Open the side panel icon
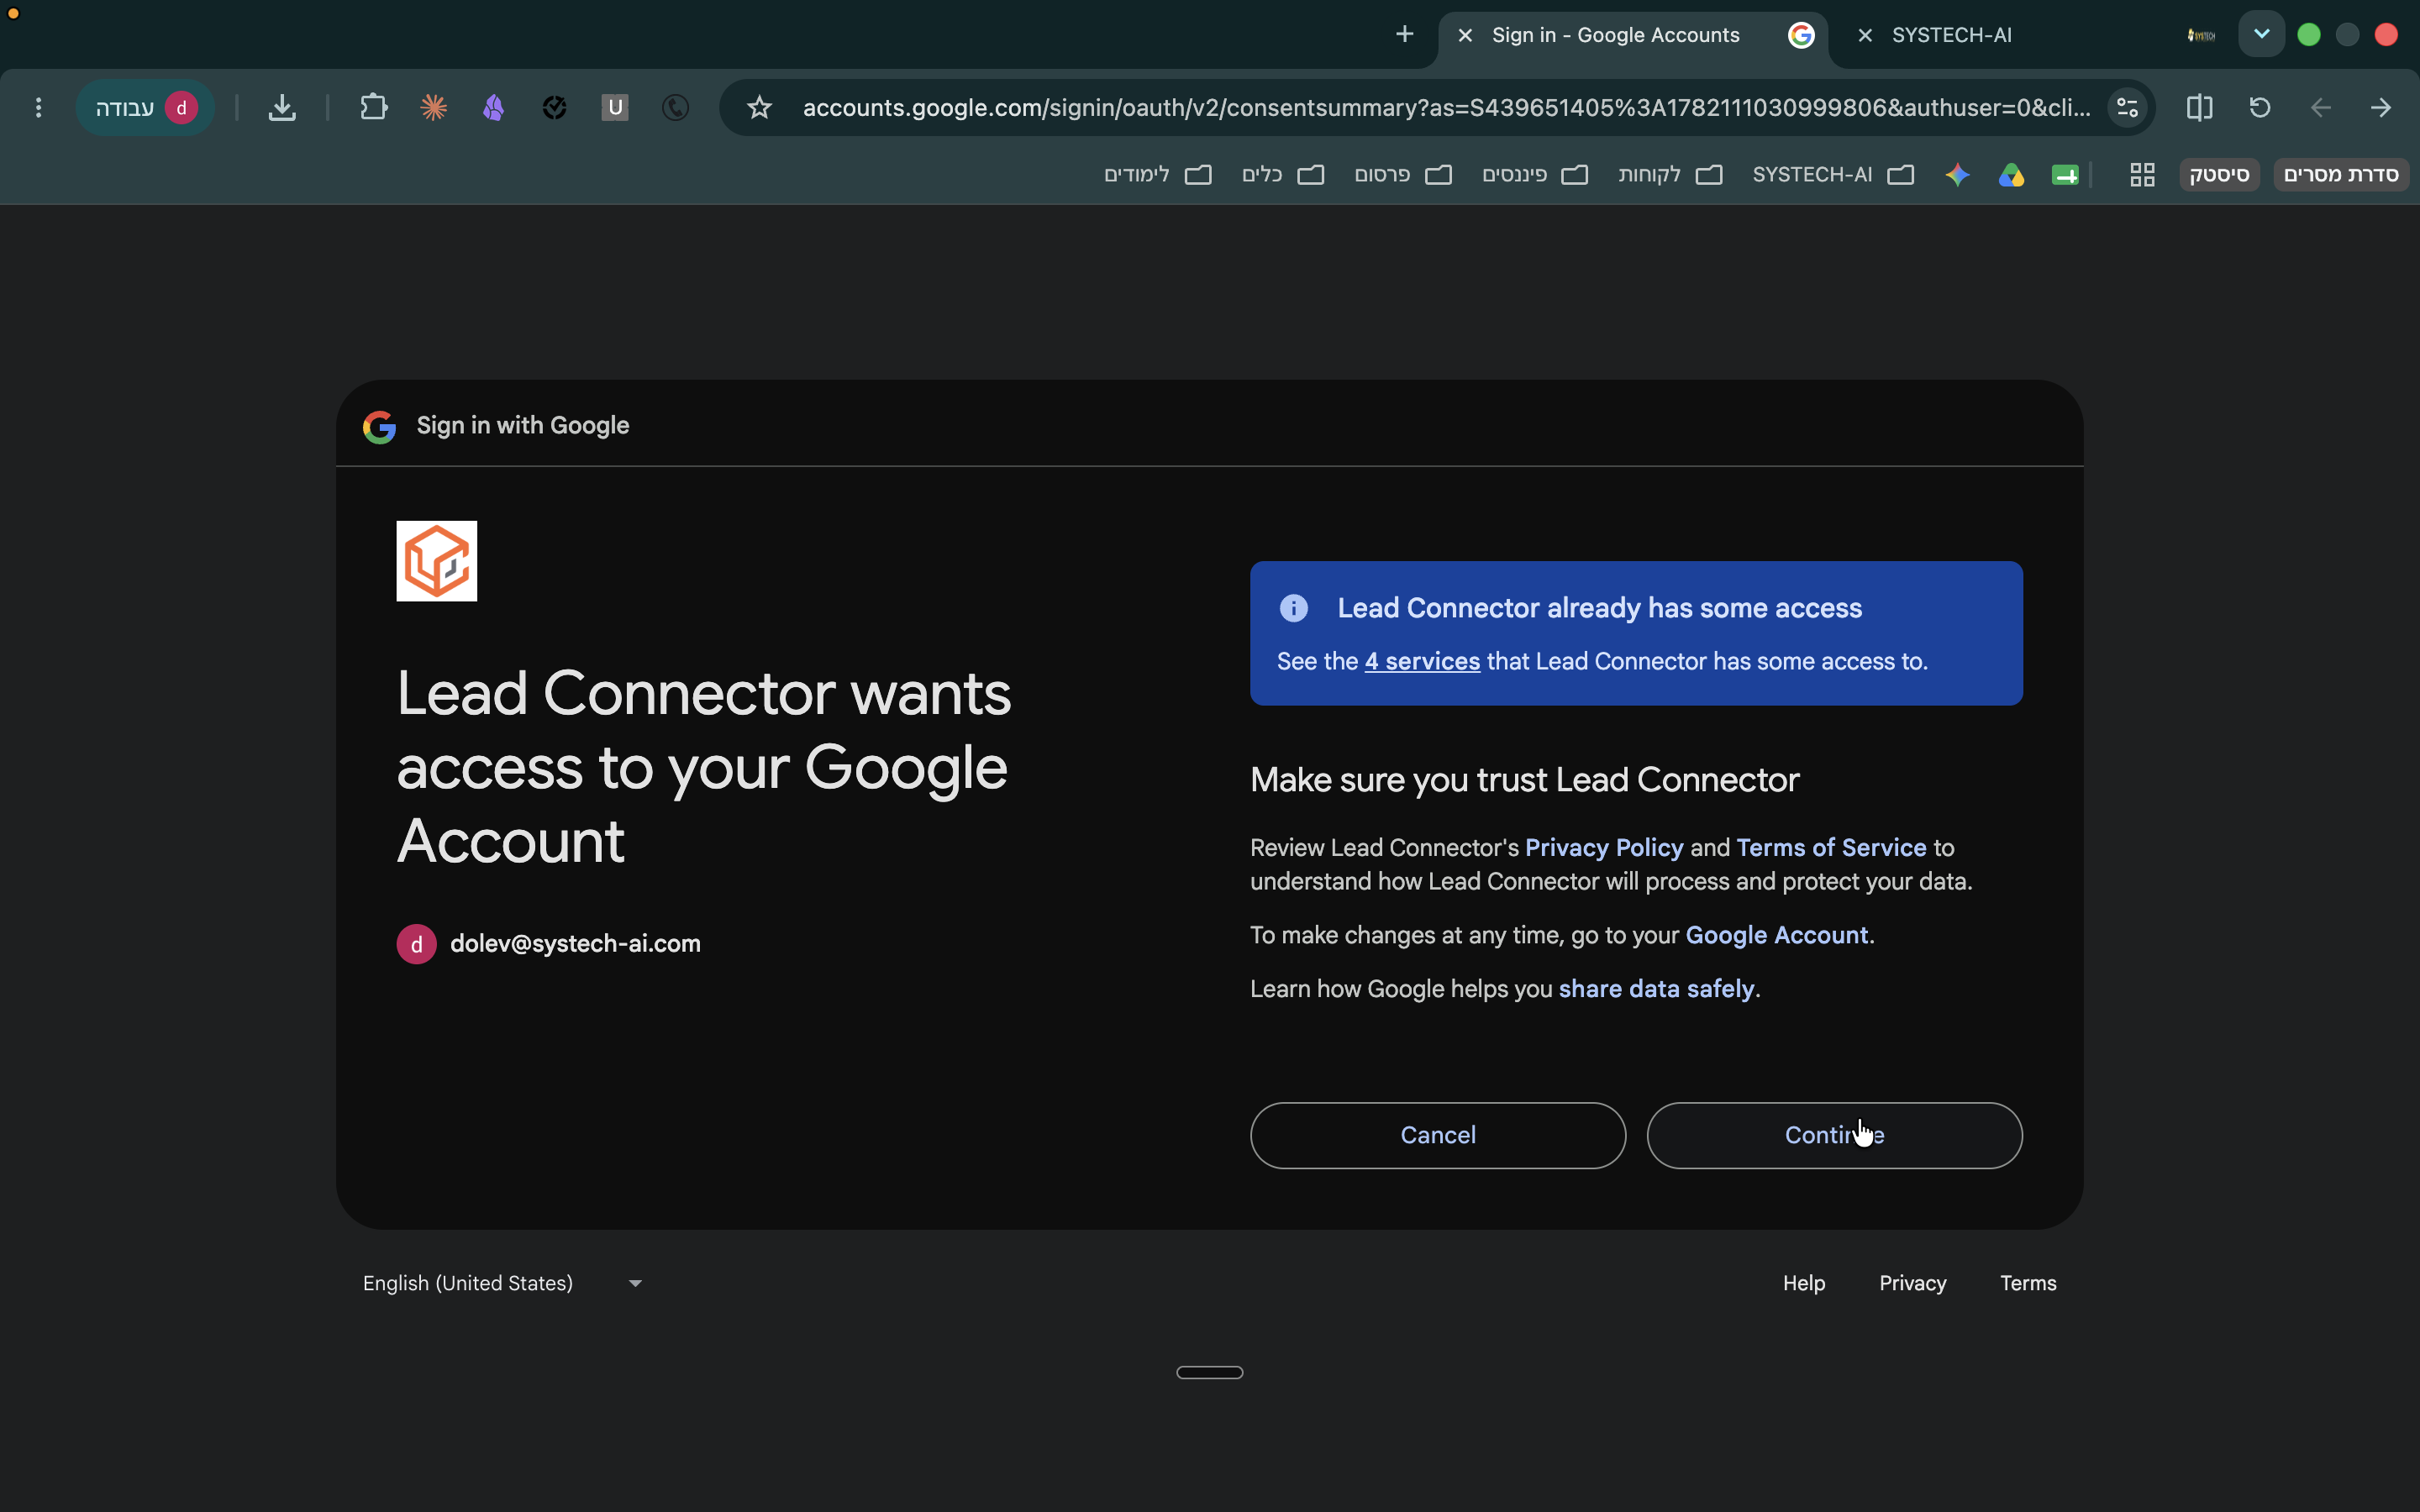Screen dimensions: 2420x1512 [2199, 107]
